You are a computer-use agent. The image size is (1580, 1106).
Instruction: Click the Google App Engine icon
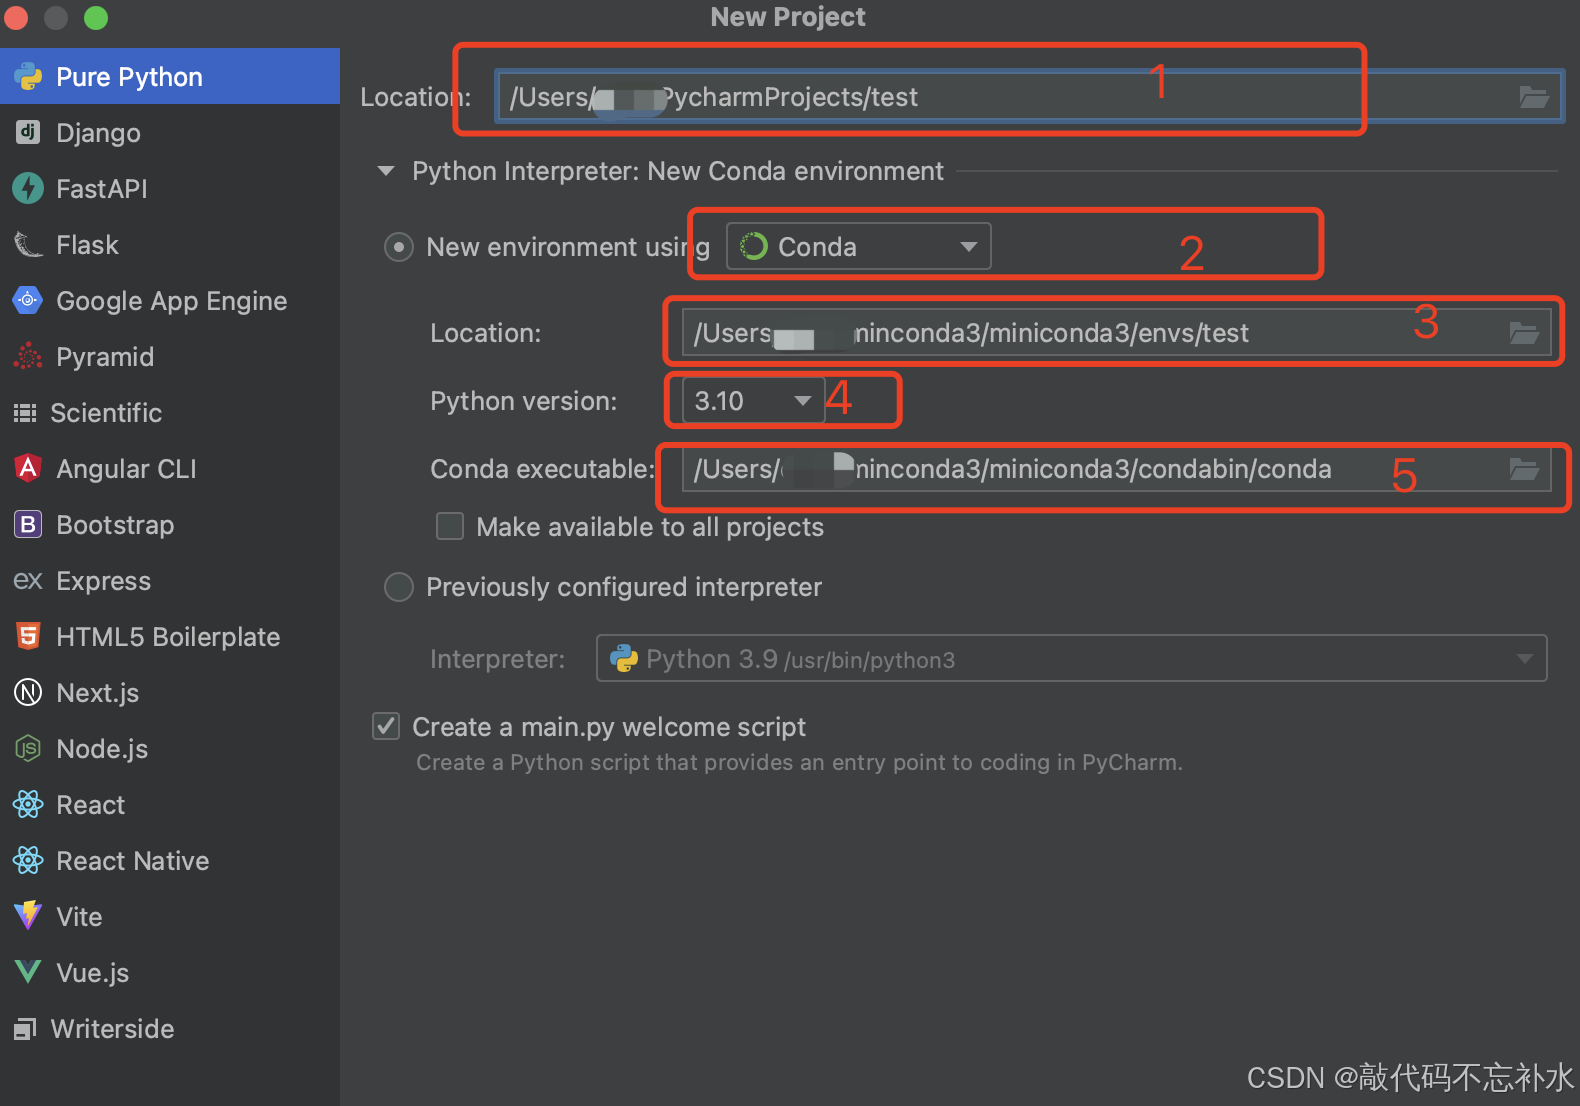click(x=28, y=300)
